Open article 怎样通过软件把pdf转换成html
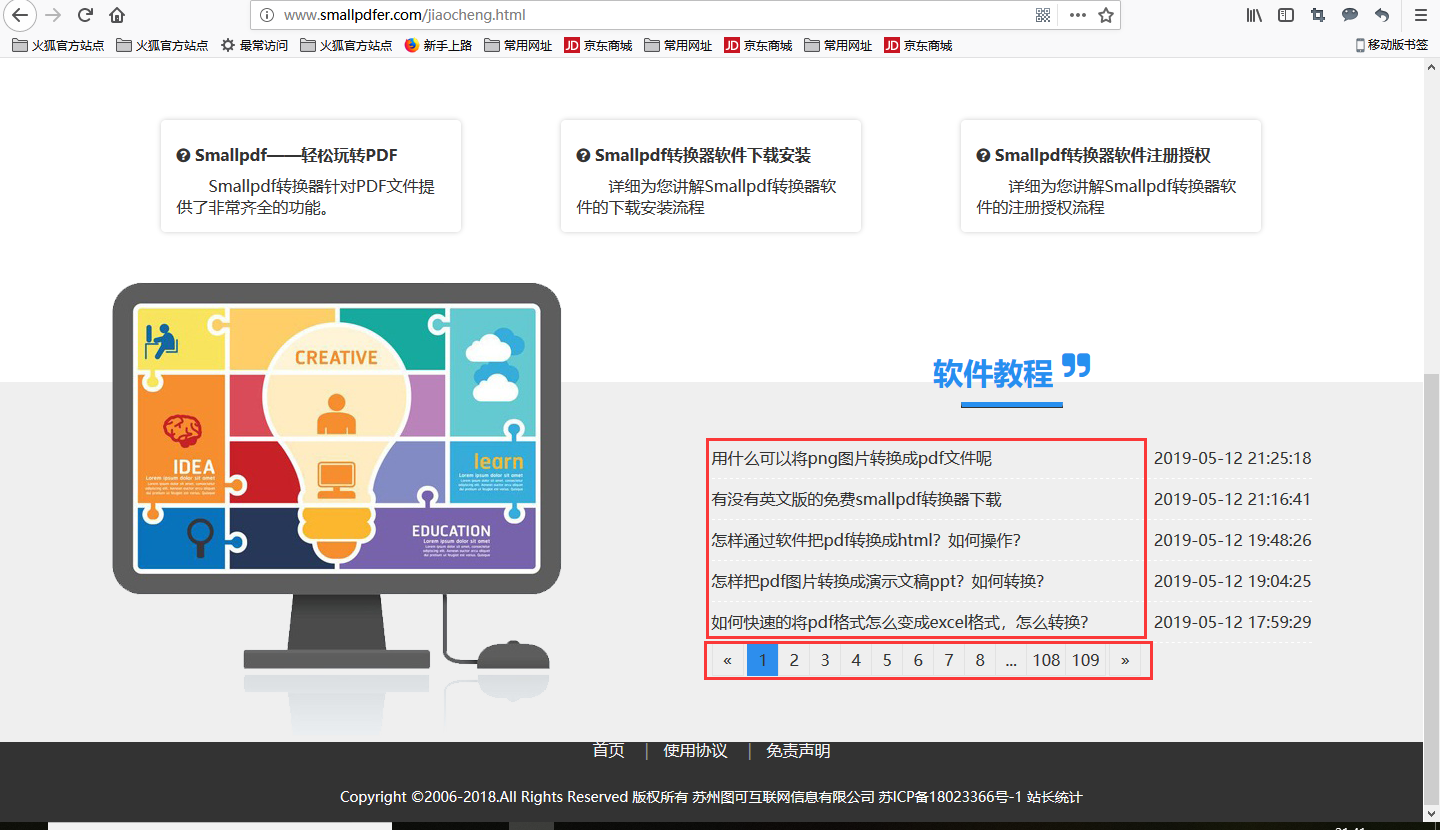The width and height of the screenshot is (1440, 830). [x=866, y=540]
